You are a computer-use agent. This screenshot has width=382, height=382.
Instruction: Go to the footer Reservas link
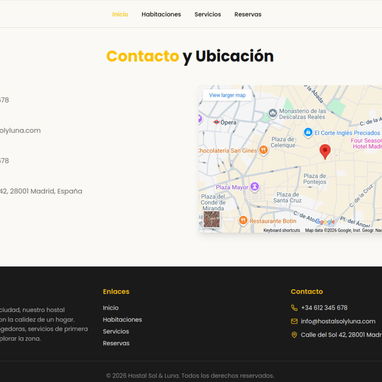[x=116, y=343]
